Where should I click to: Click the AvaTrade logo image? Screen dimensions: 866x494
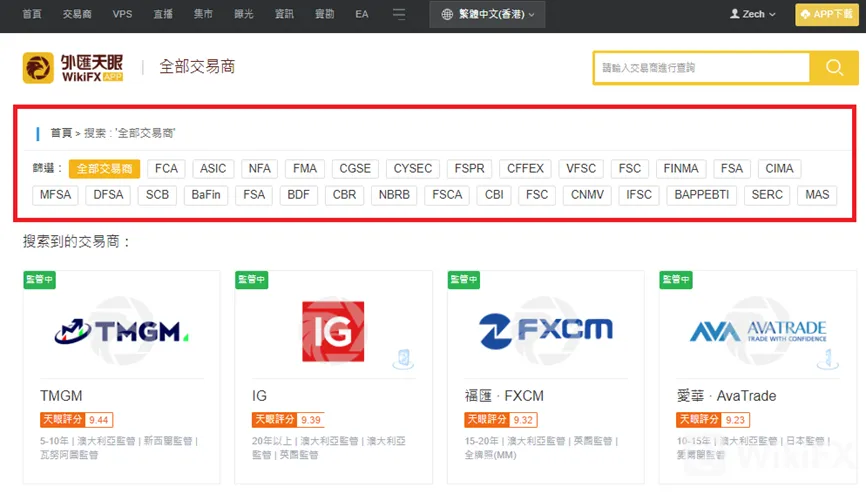click(x=758, y=331)
